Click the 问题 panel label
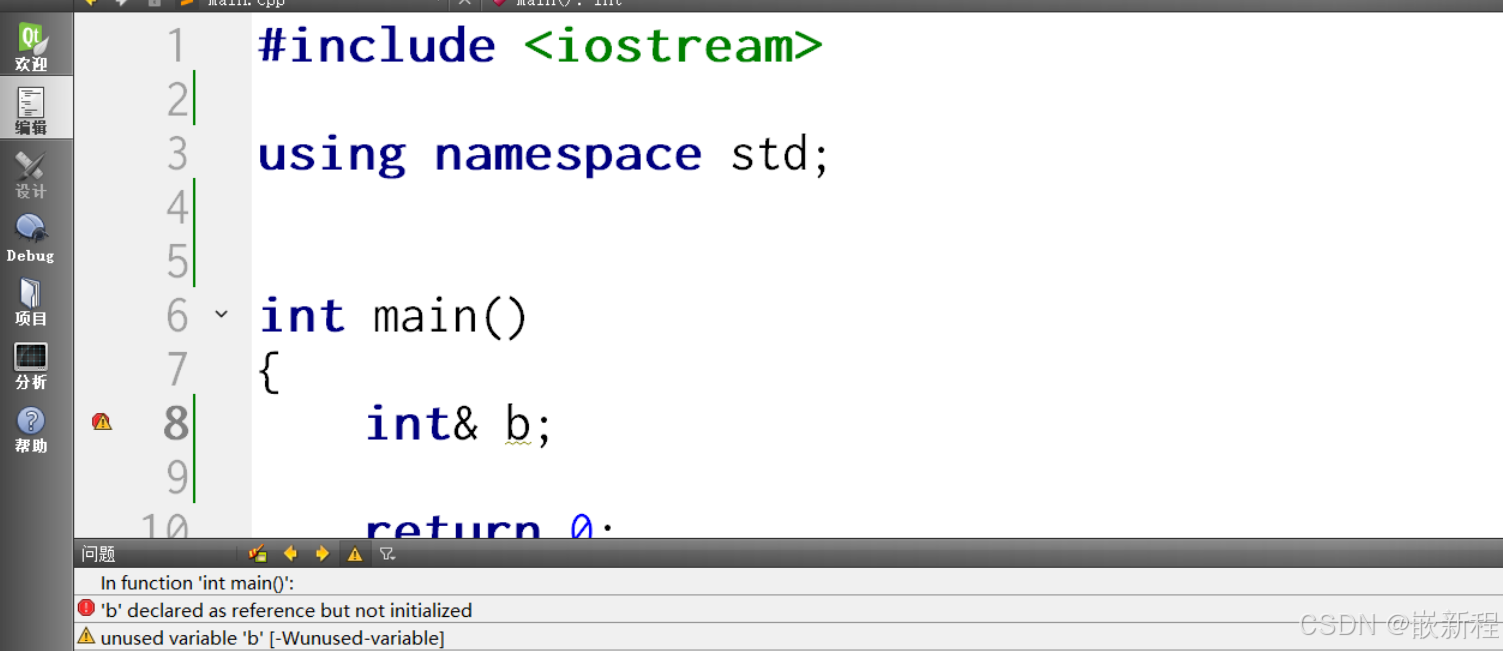The image size is (1503, 651). 96,553
